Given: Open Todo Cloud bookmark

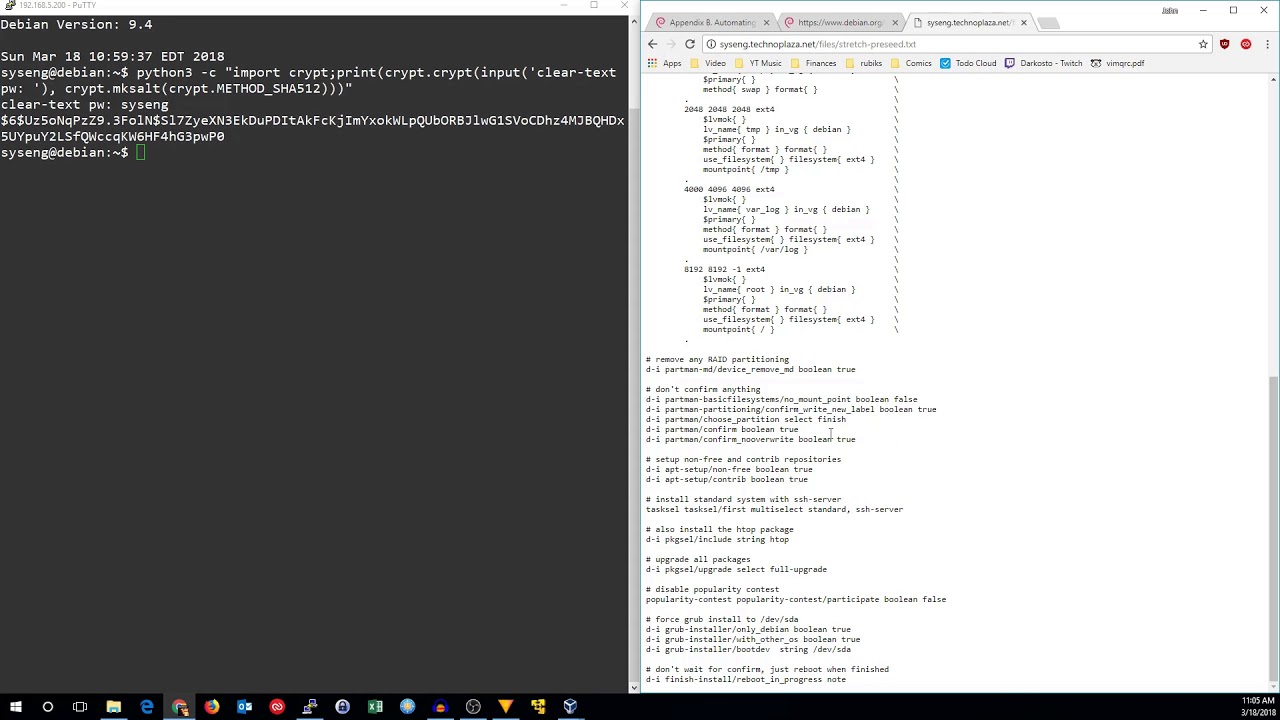Looking at the screenshot, I should tap(968, 63).
